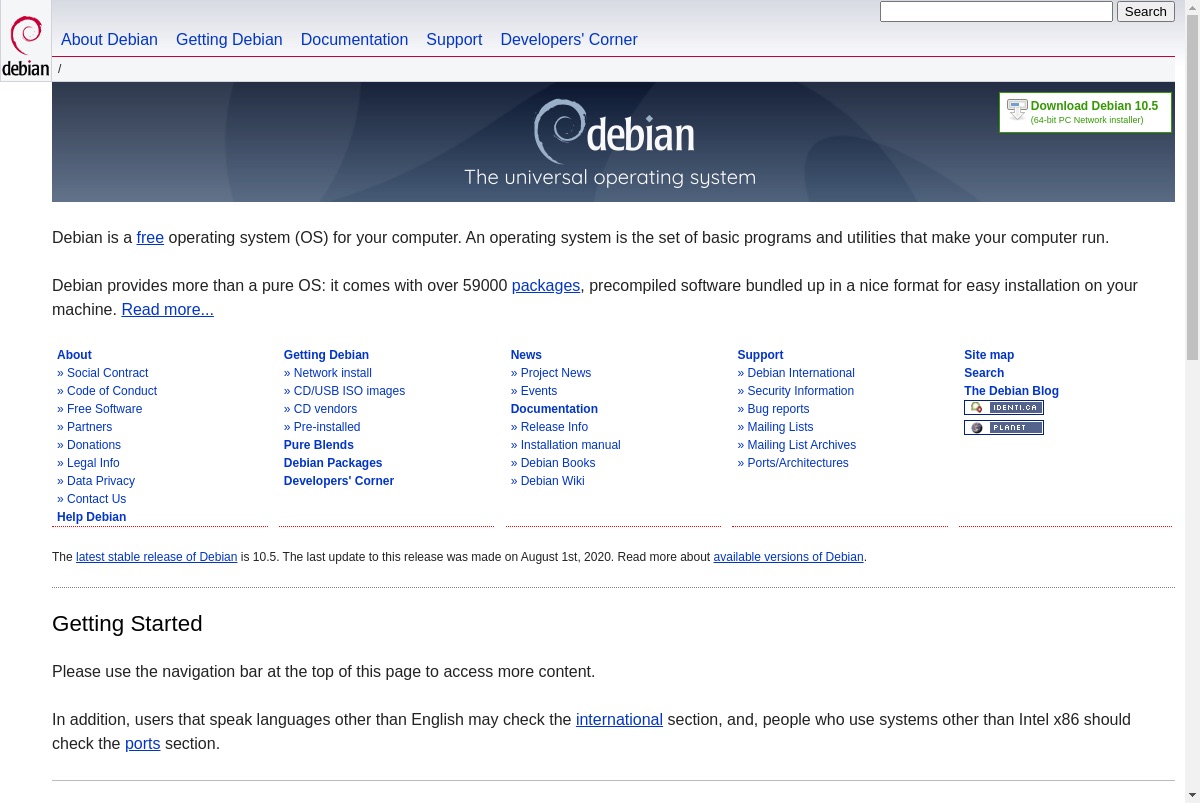This screenshot has width=1200, height=803.
Task: Visit the Partners page
Action: pyautogui.click(x=89, y=427)
